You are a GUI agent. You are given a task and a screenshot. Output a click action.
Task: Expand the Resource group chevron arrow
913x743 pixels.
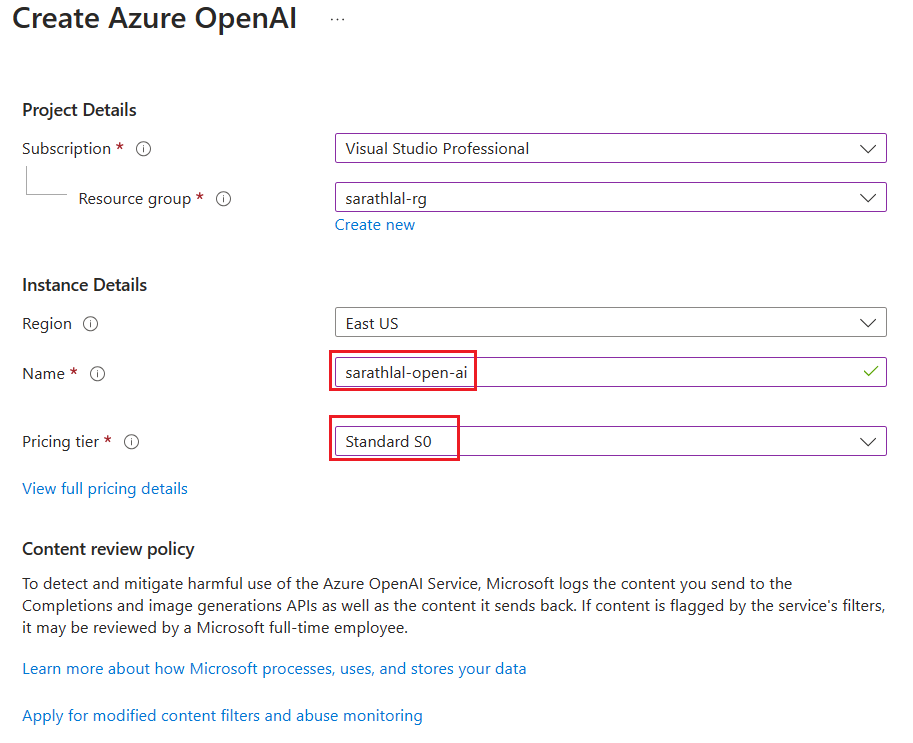[x=868, y=197]
